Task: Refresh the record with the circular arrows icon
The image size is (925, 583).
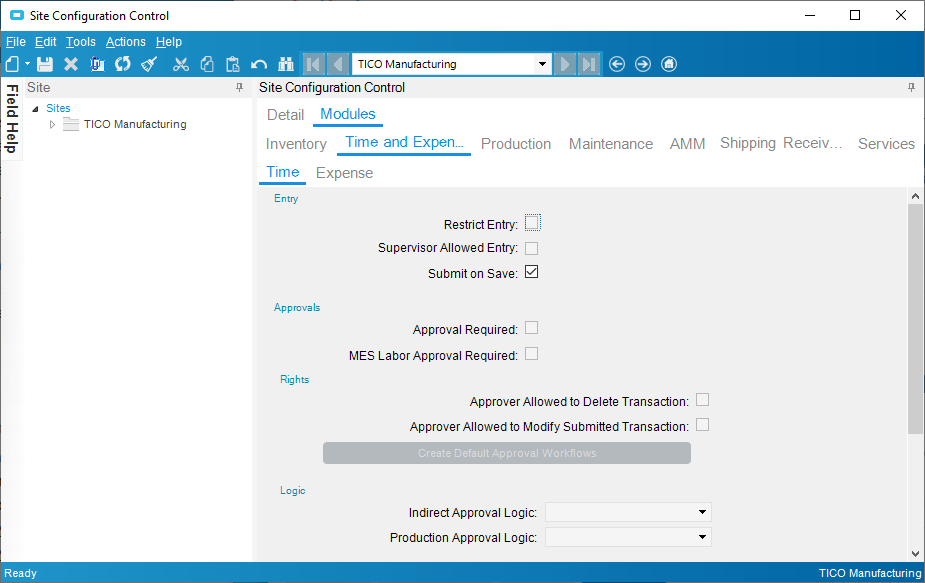Action: pyautogui.click(x=123, y=64)
